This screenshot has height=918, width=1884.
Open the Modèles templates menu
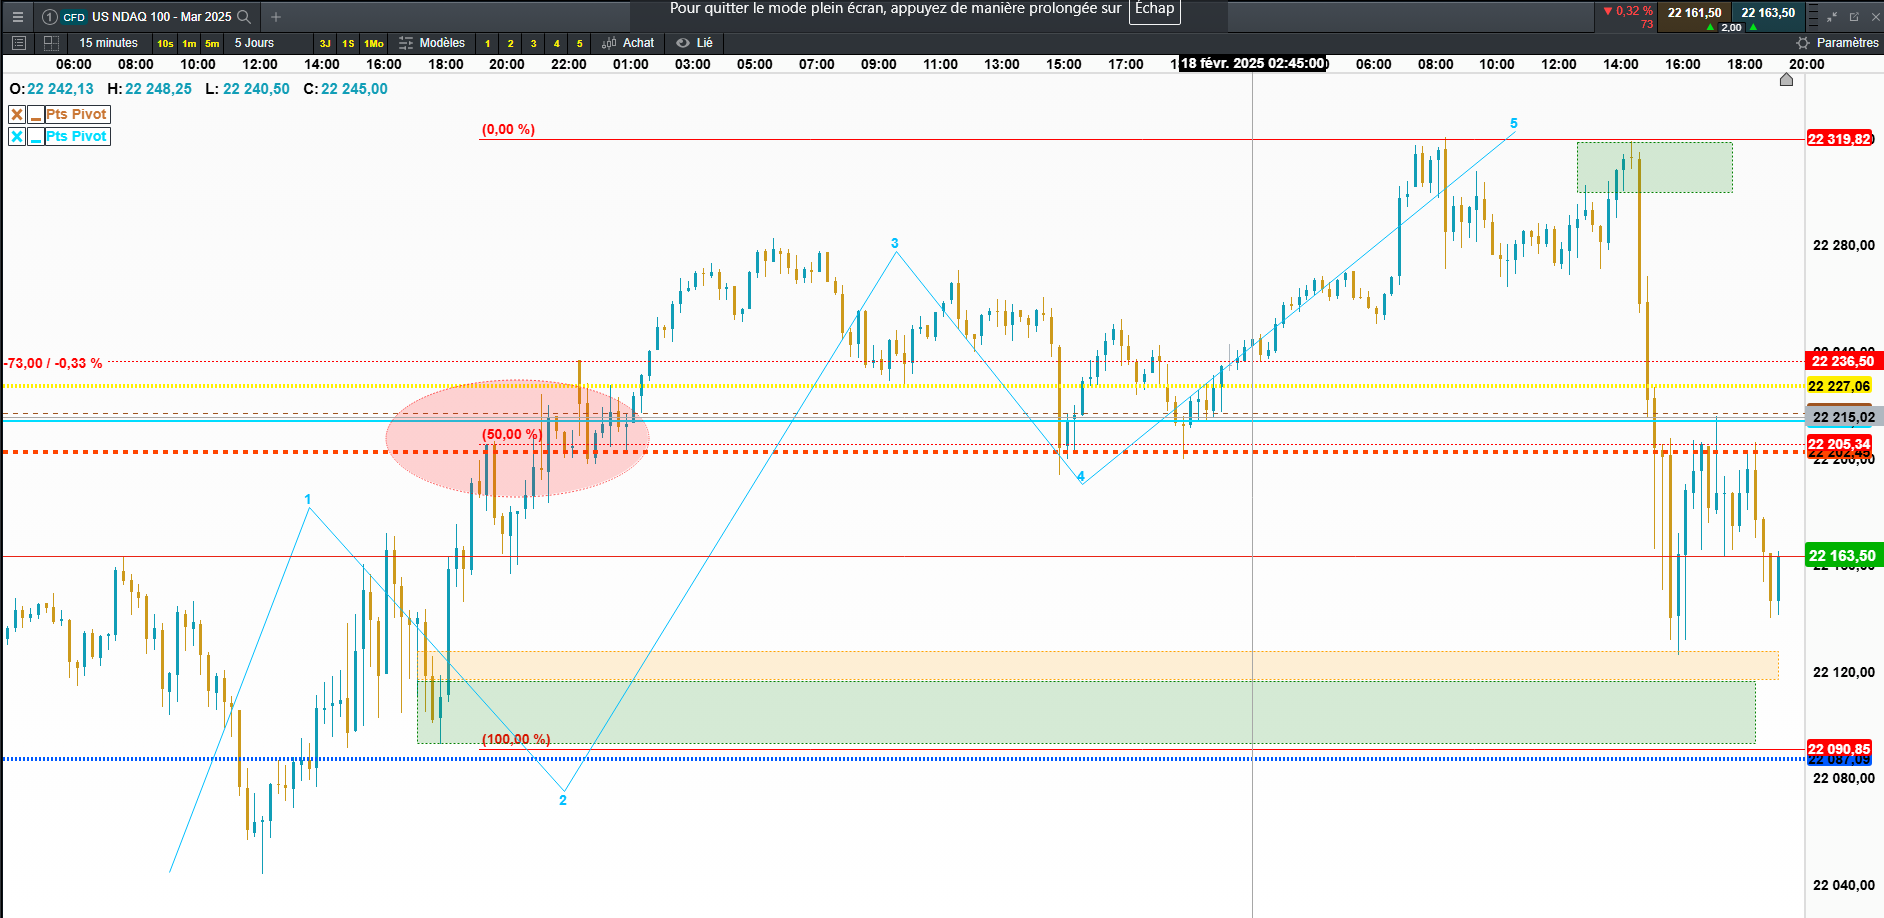[432, 43]
